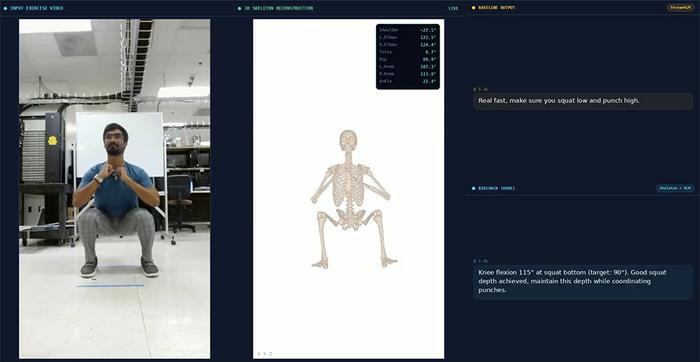Select the 3D Skeleton Reconstruction panel title

279,8
